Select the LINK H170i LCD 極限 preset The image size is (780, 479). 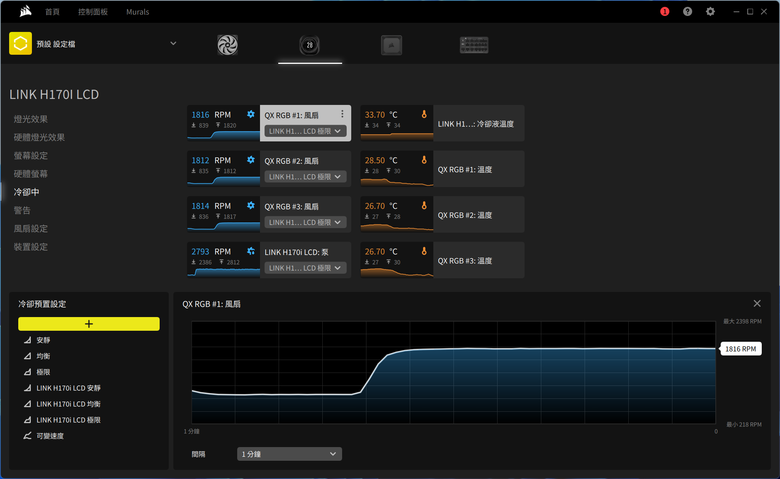68,420
